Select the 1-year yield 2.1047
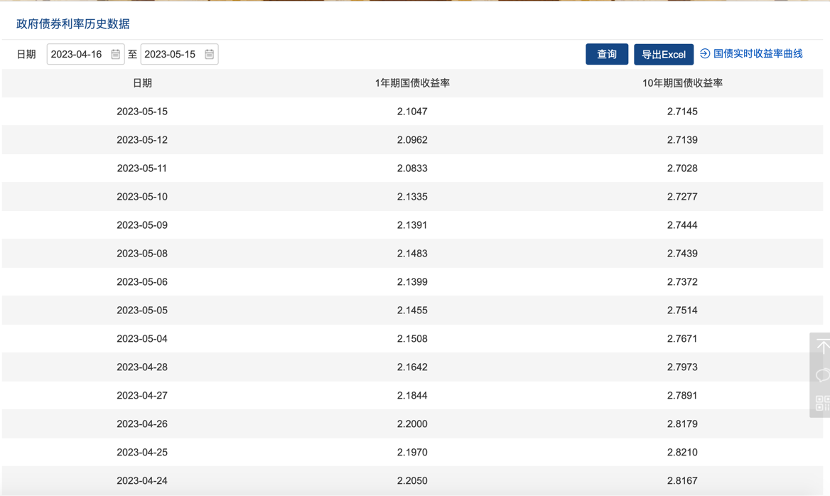The height and width of the screenshot is (496, 830). click(412, 112)
